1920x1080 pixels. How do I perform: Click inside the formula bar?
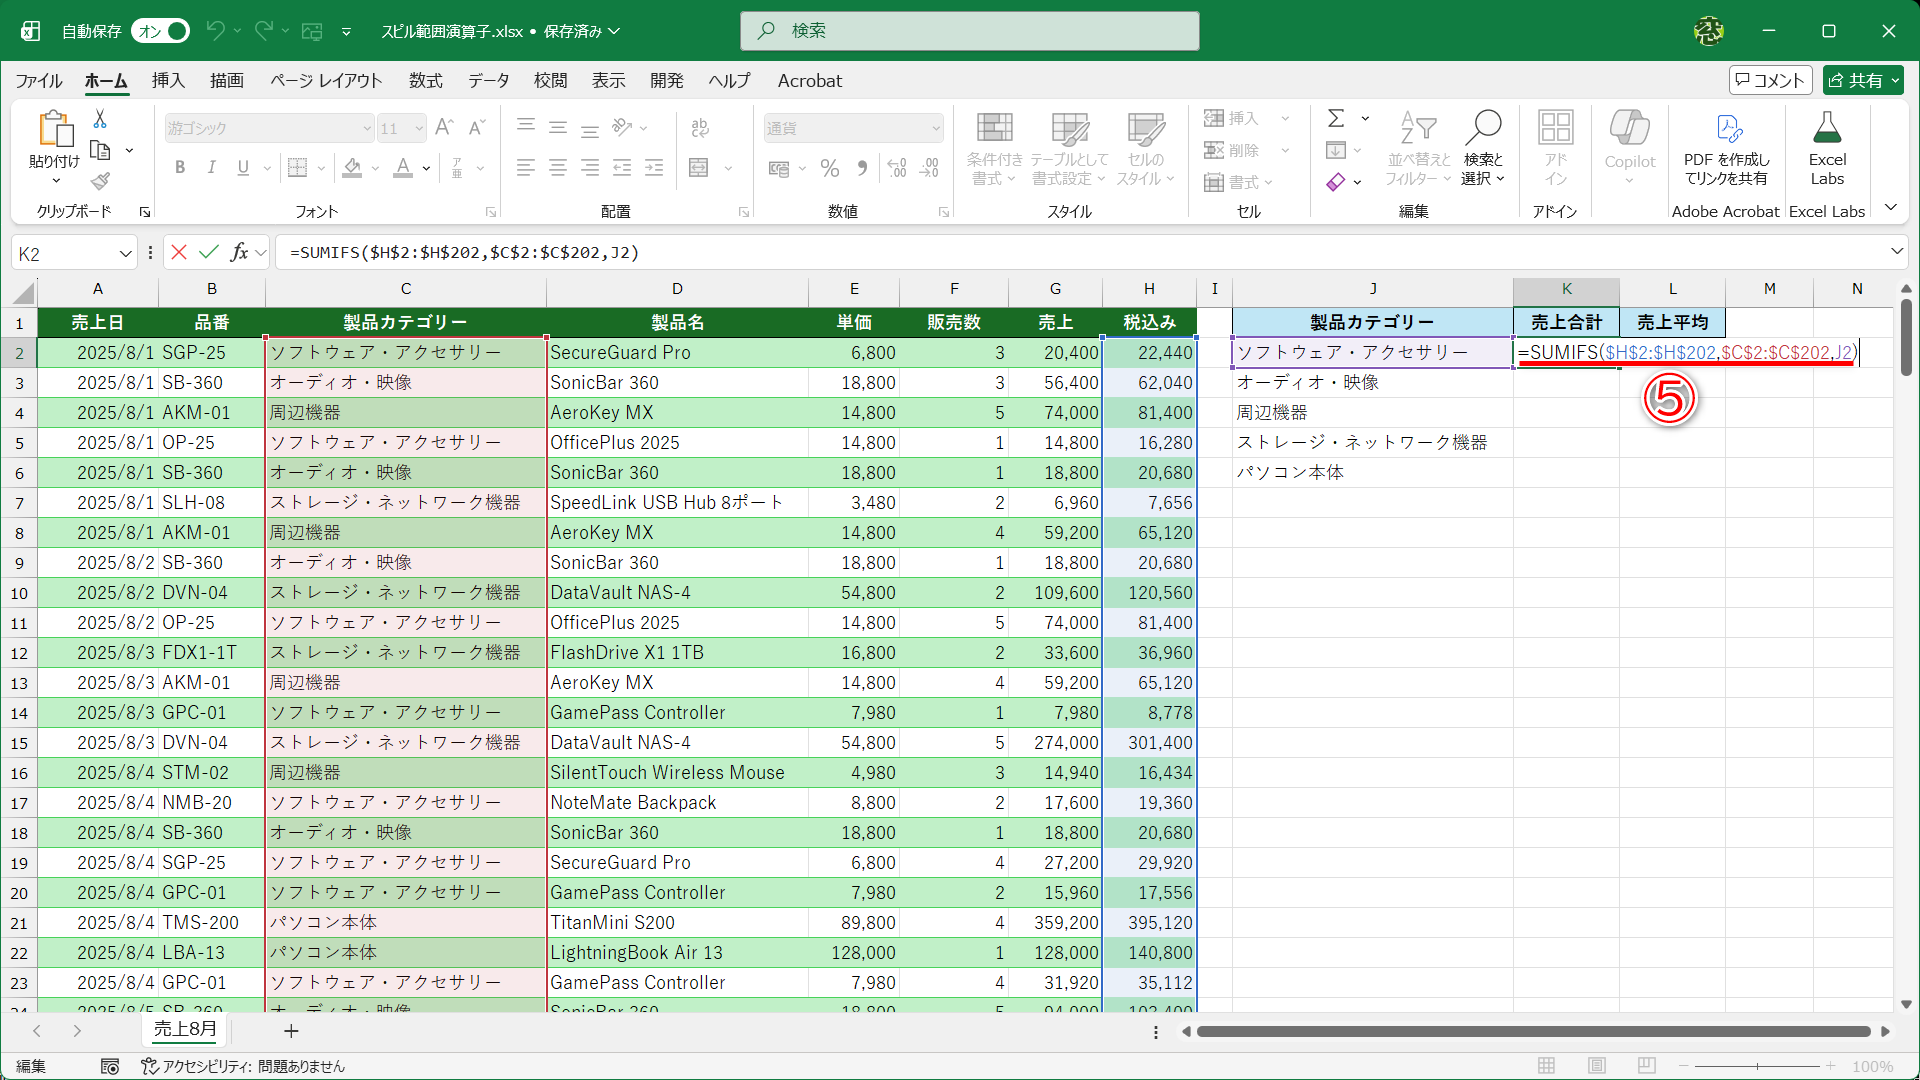point(700,252)
